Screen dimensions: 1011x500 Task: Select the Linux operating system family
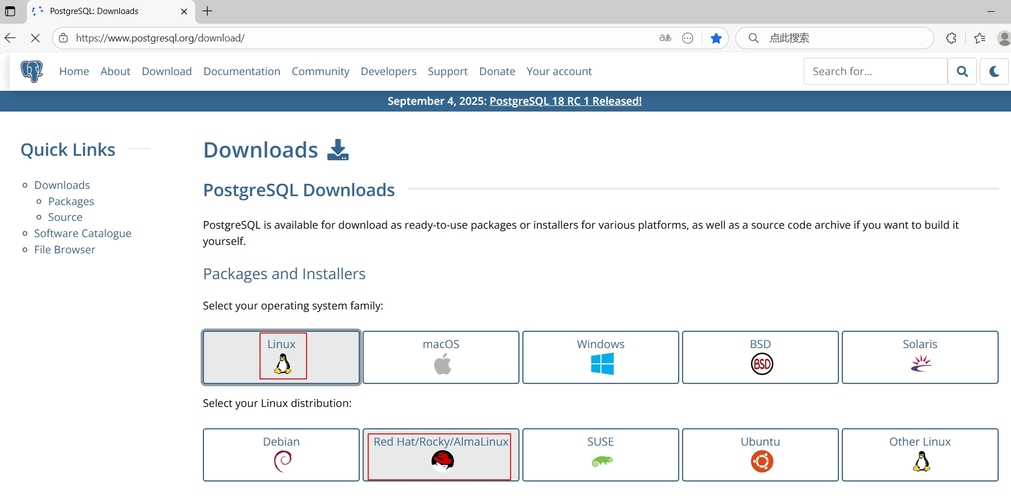click(x=281, y=357)
